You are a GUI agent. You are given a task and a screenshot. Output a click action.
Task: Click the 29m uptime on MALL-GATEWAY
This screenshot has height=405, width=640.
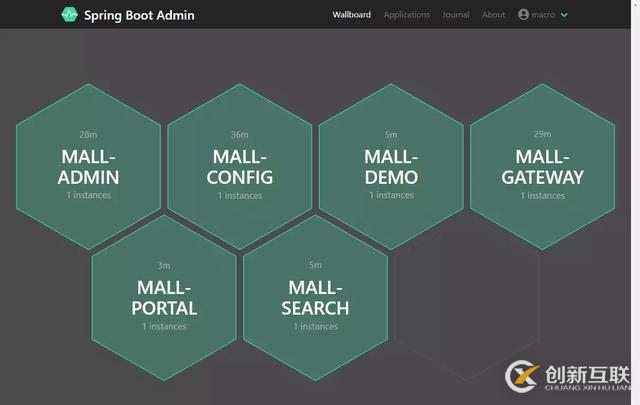pyautogui.click(x=542, y=134)
